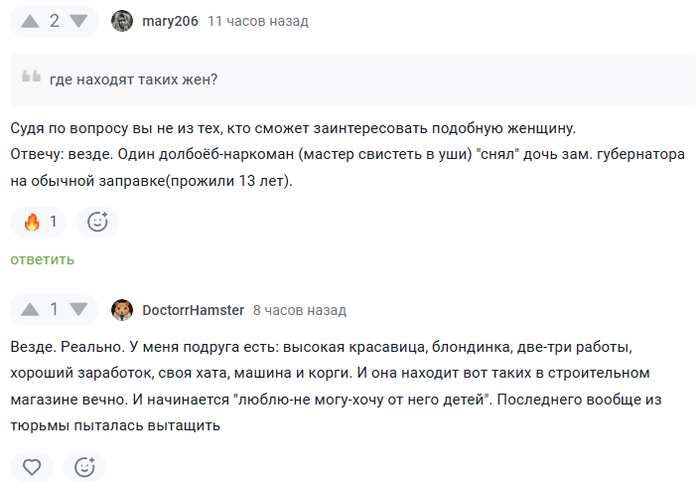This screenshot has height=487, width=700.
Task: View DoctorrHamster's hamster avatar
Action: [122, 310]
